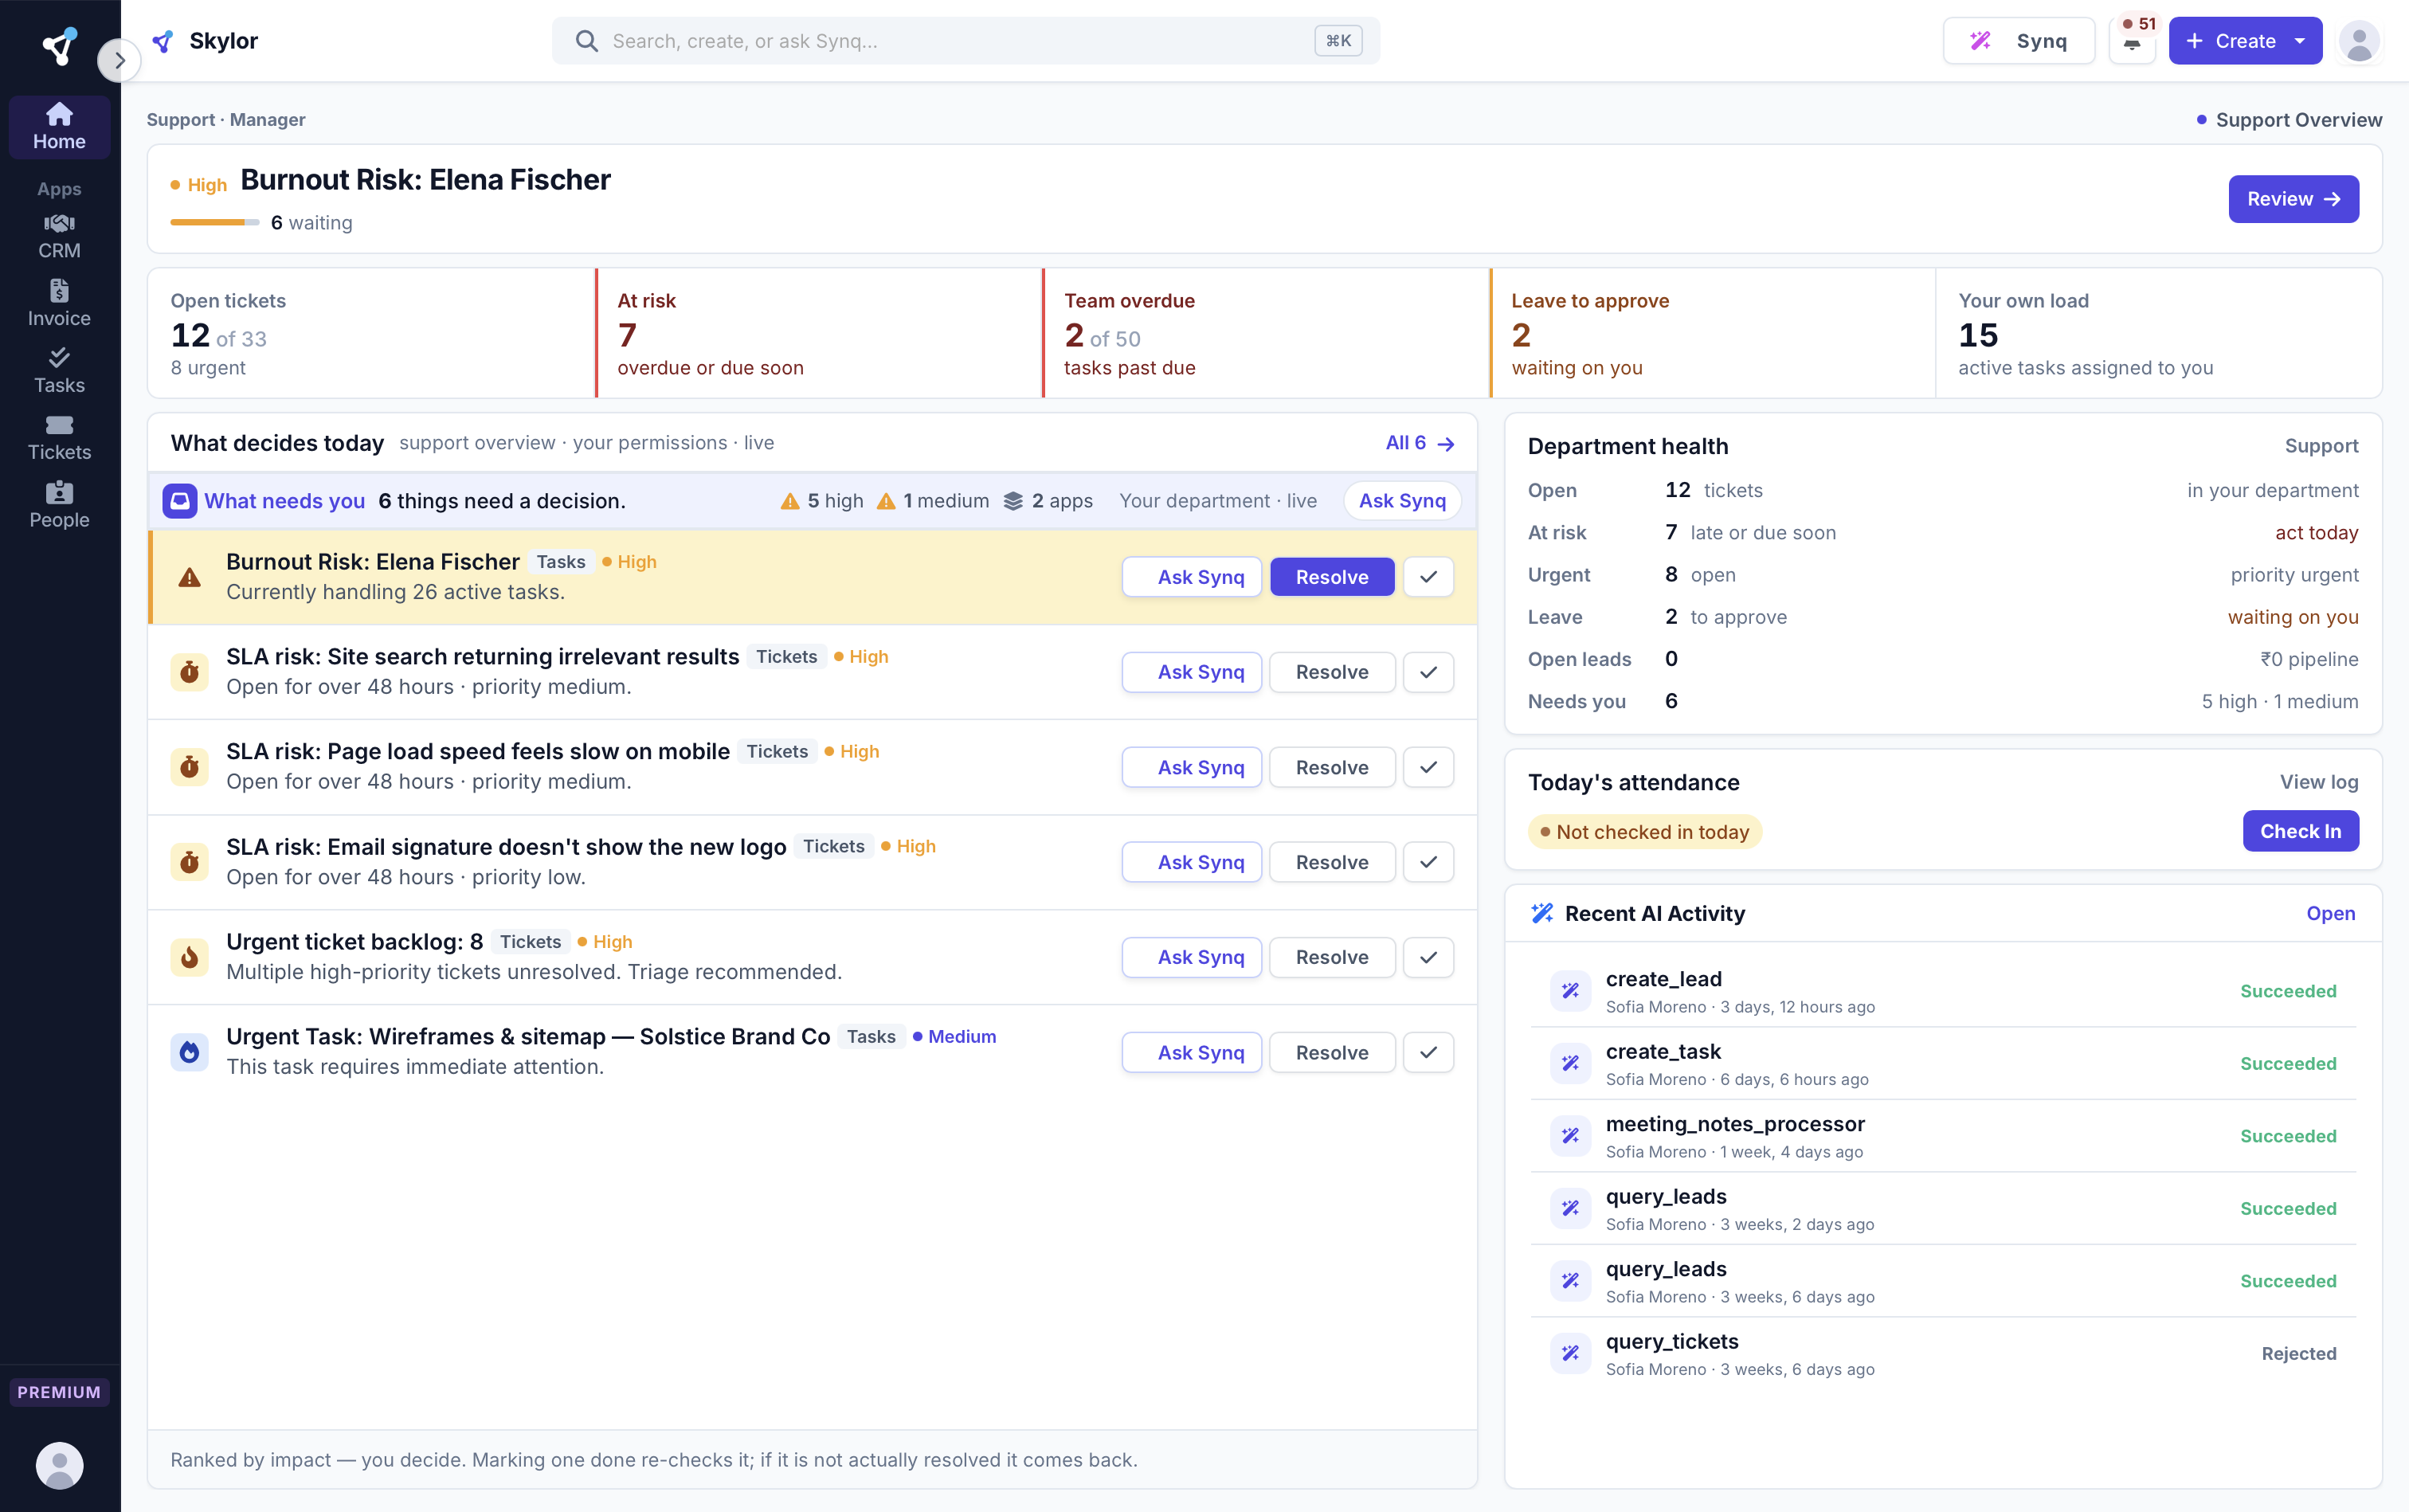Open the Home sidebar item
The image size is (2409, 1512).
pos(59,127)
